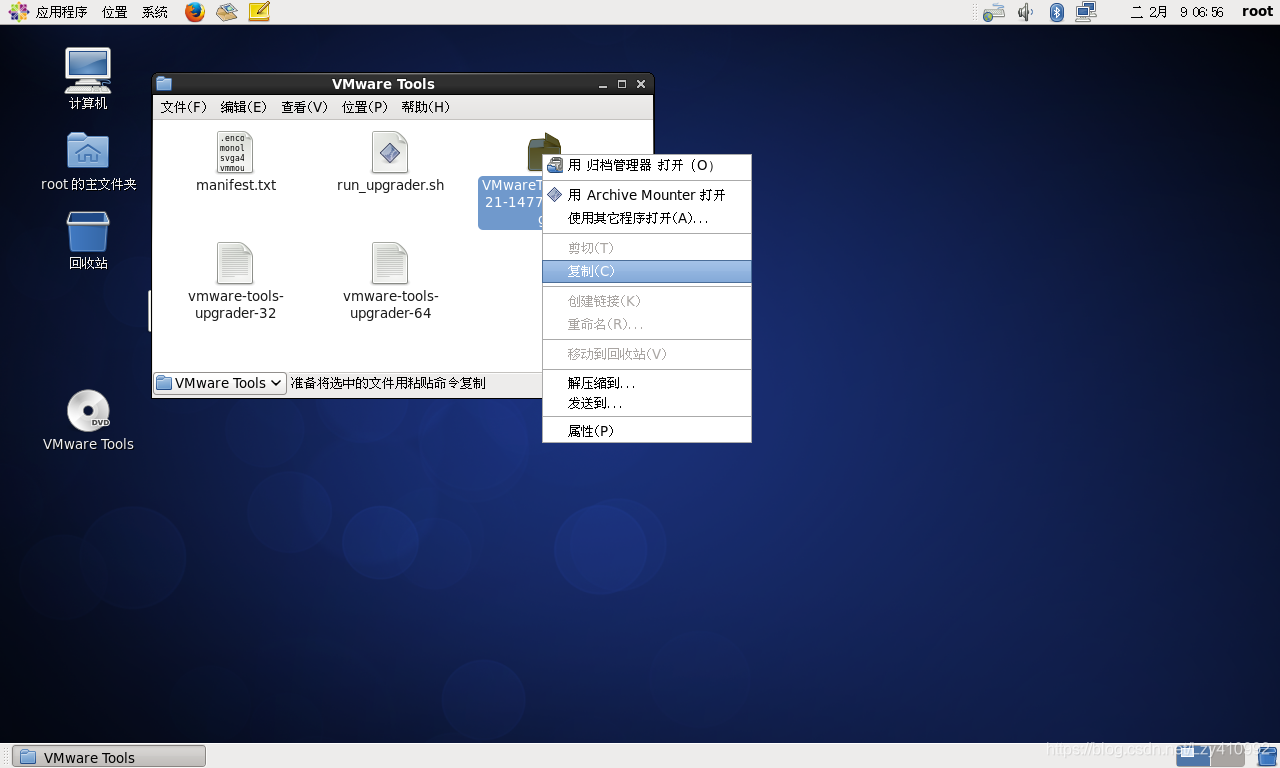Select the vmware-tools-upgrader-64 file icon
The image size is (1280, 768).
point(390,263)
